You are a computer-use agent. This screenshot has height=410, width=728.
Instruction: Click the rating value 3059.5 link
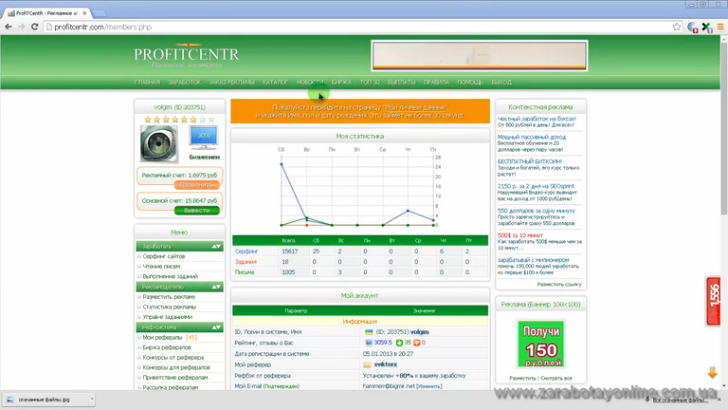tap(383, 343)
